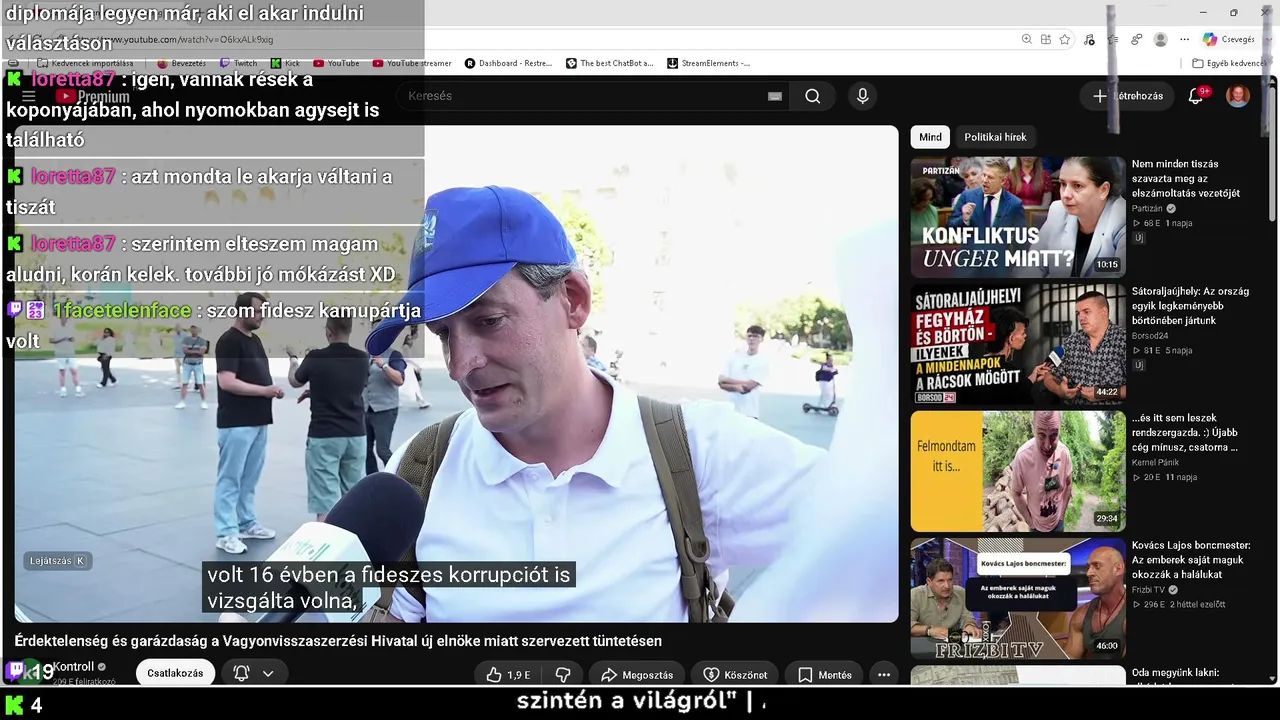Open the browser profile icon
This screenshot has height=720, width=1280.
pos(1160,39)
